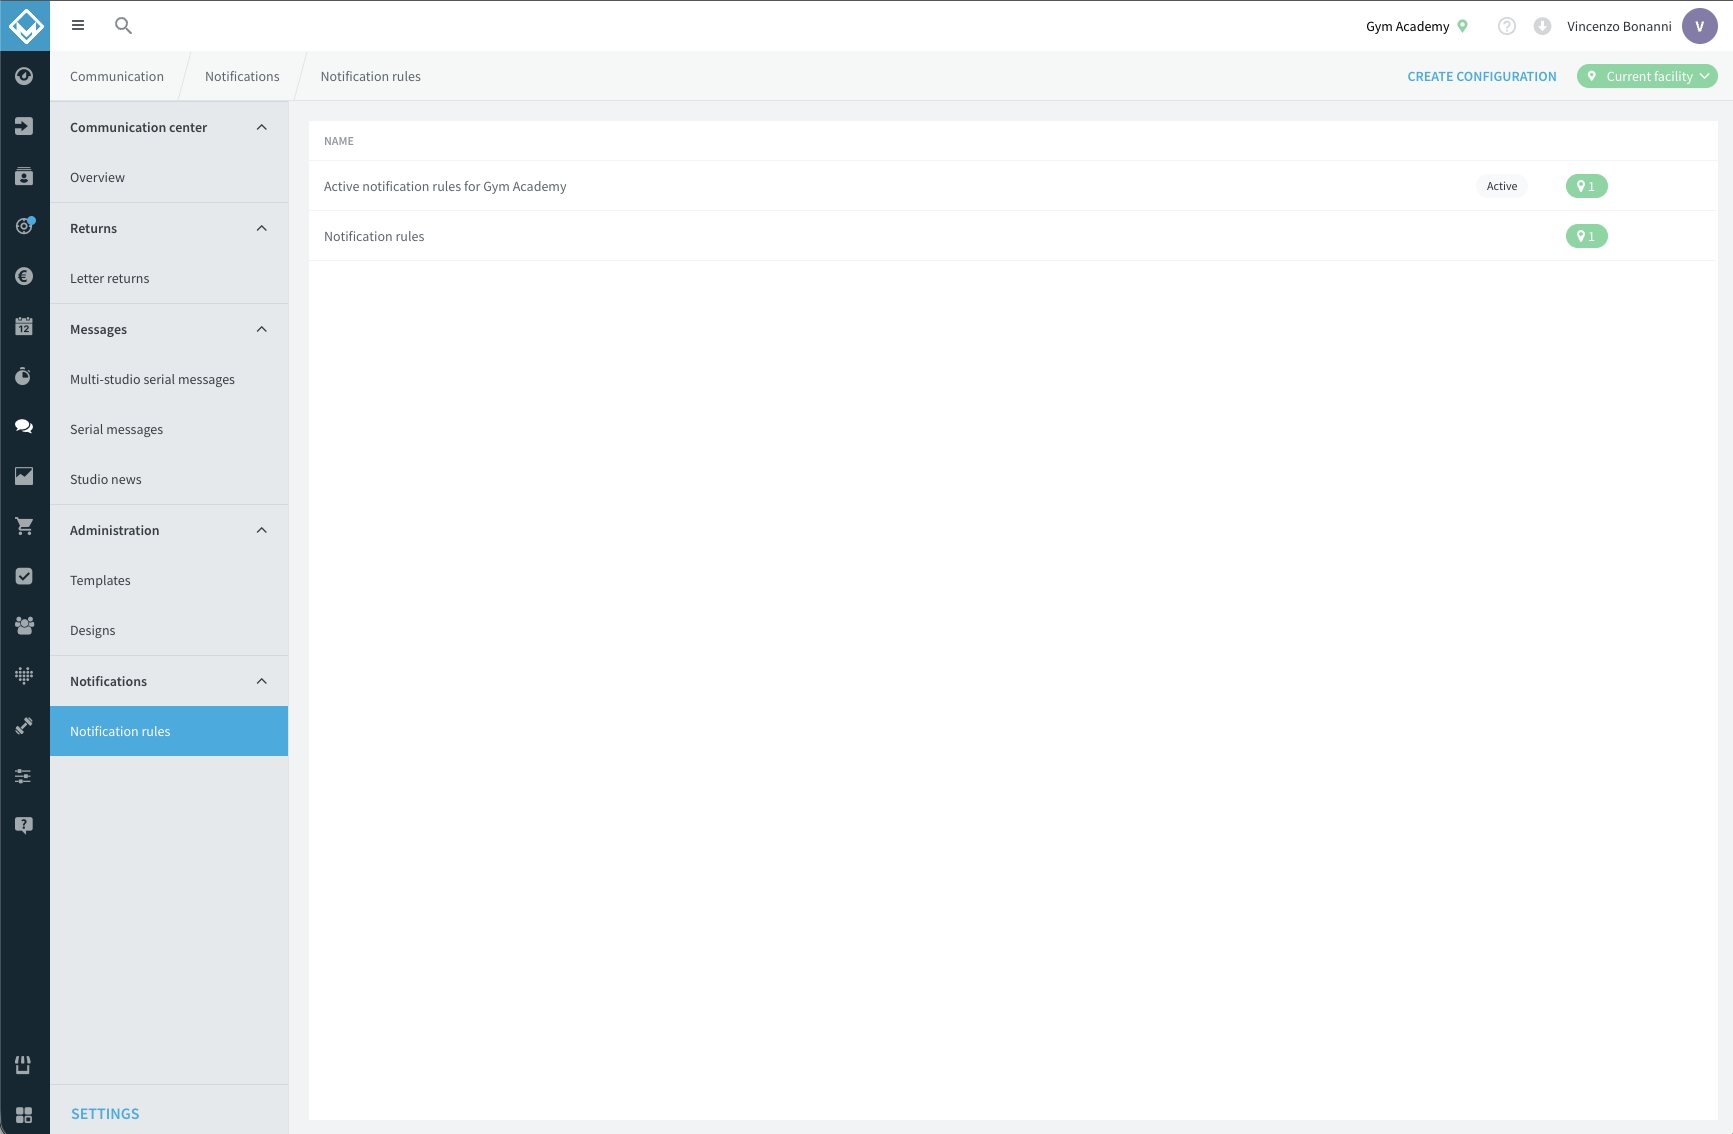1733x1134 pixels.
Task: Click the stopwatch icon in left rail
Action: pyautogui.click(x=24, y=376)
